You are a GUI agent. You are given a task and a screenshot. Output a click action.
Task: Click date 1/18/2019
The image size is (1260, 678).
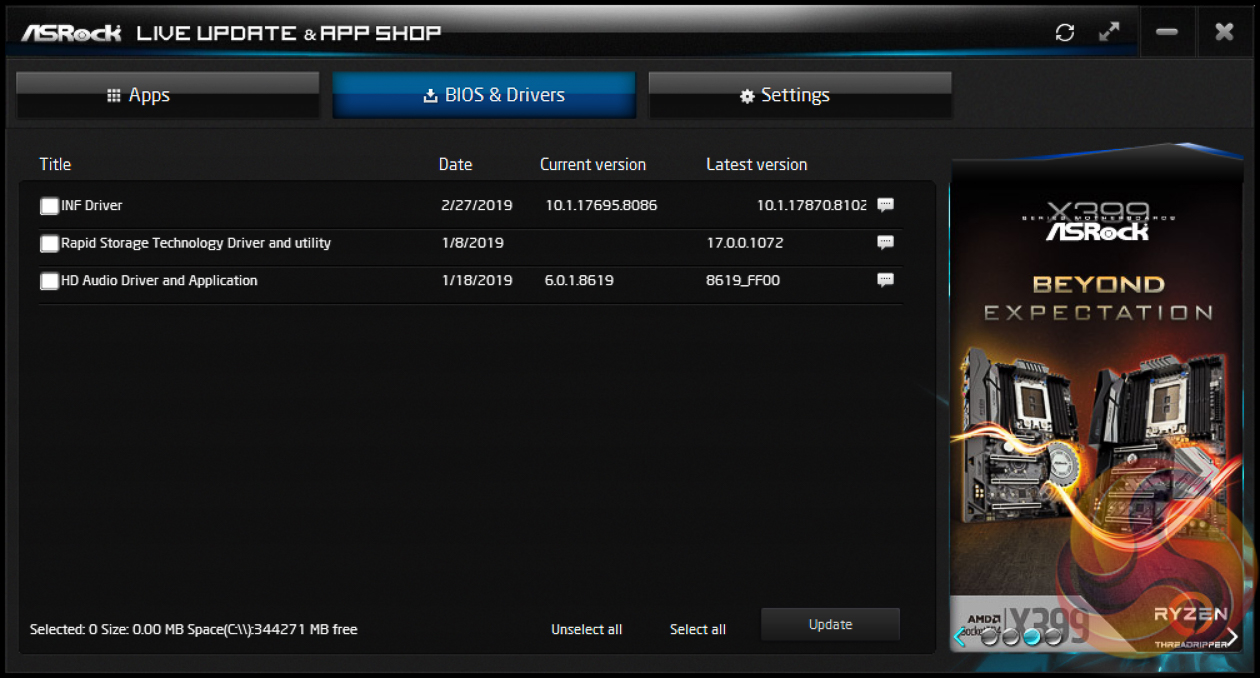476,281
